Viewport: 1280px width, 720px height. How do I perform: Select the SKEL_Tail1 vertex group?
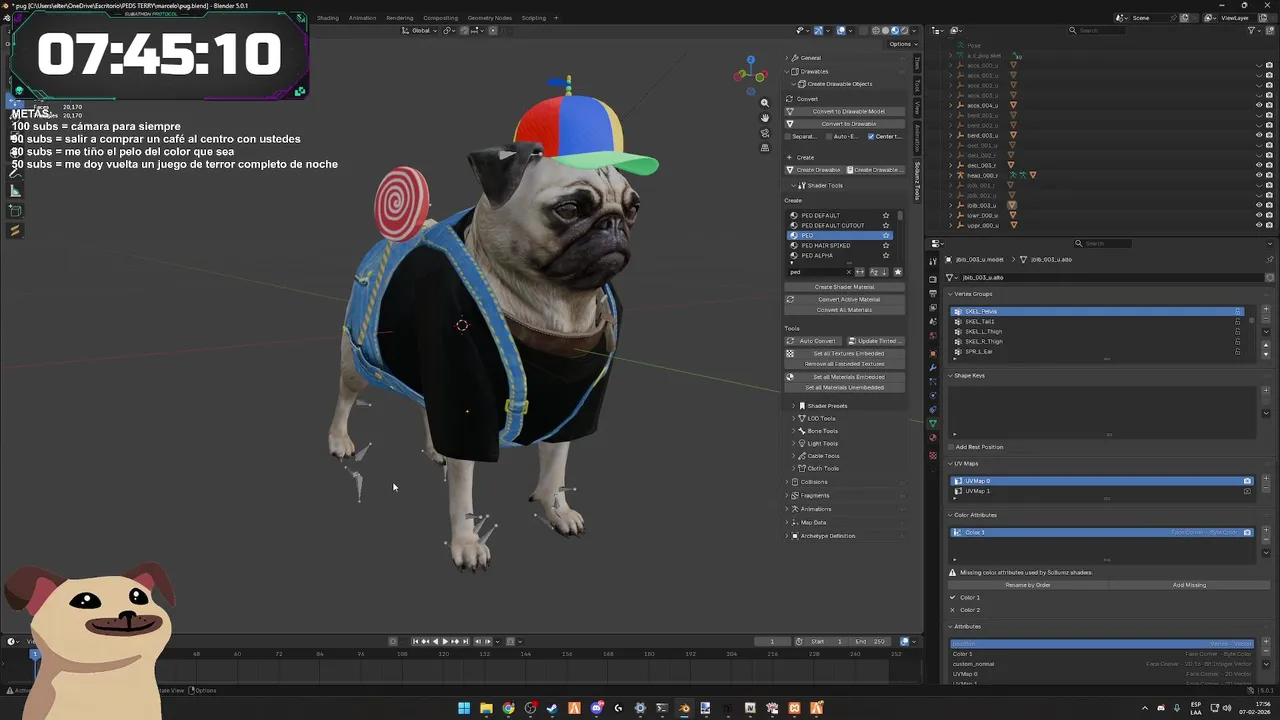[1098, 322]
